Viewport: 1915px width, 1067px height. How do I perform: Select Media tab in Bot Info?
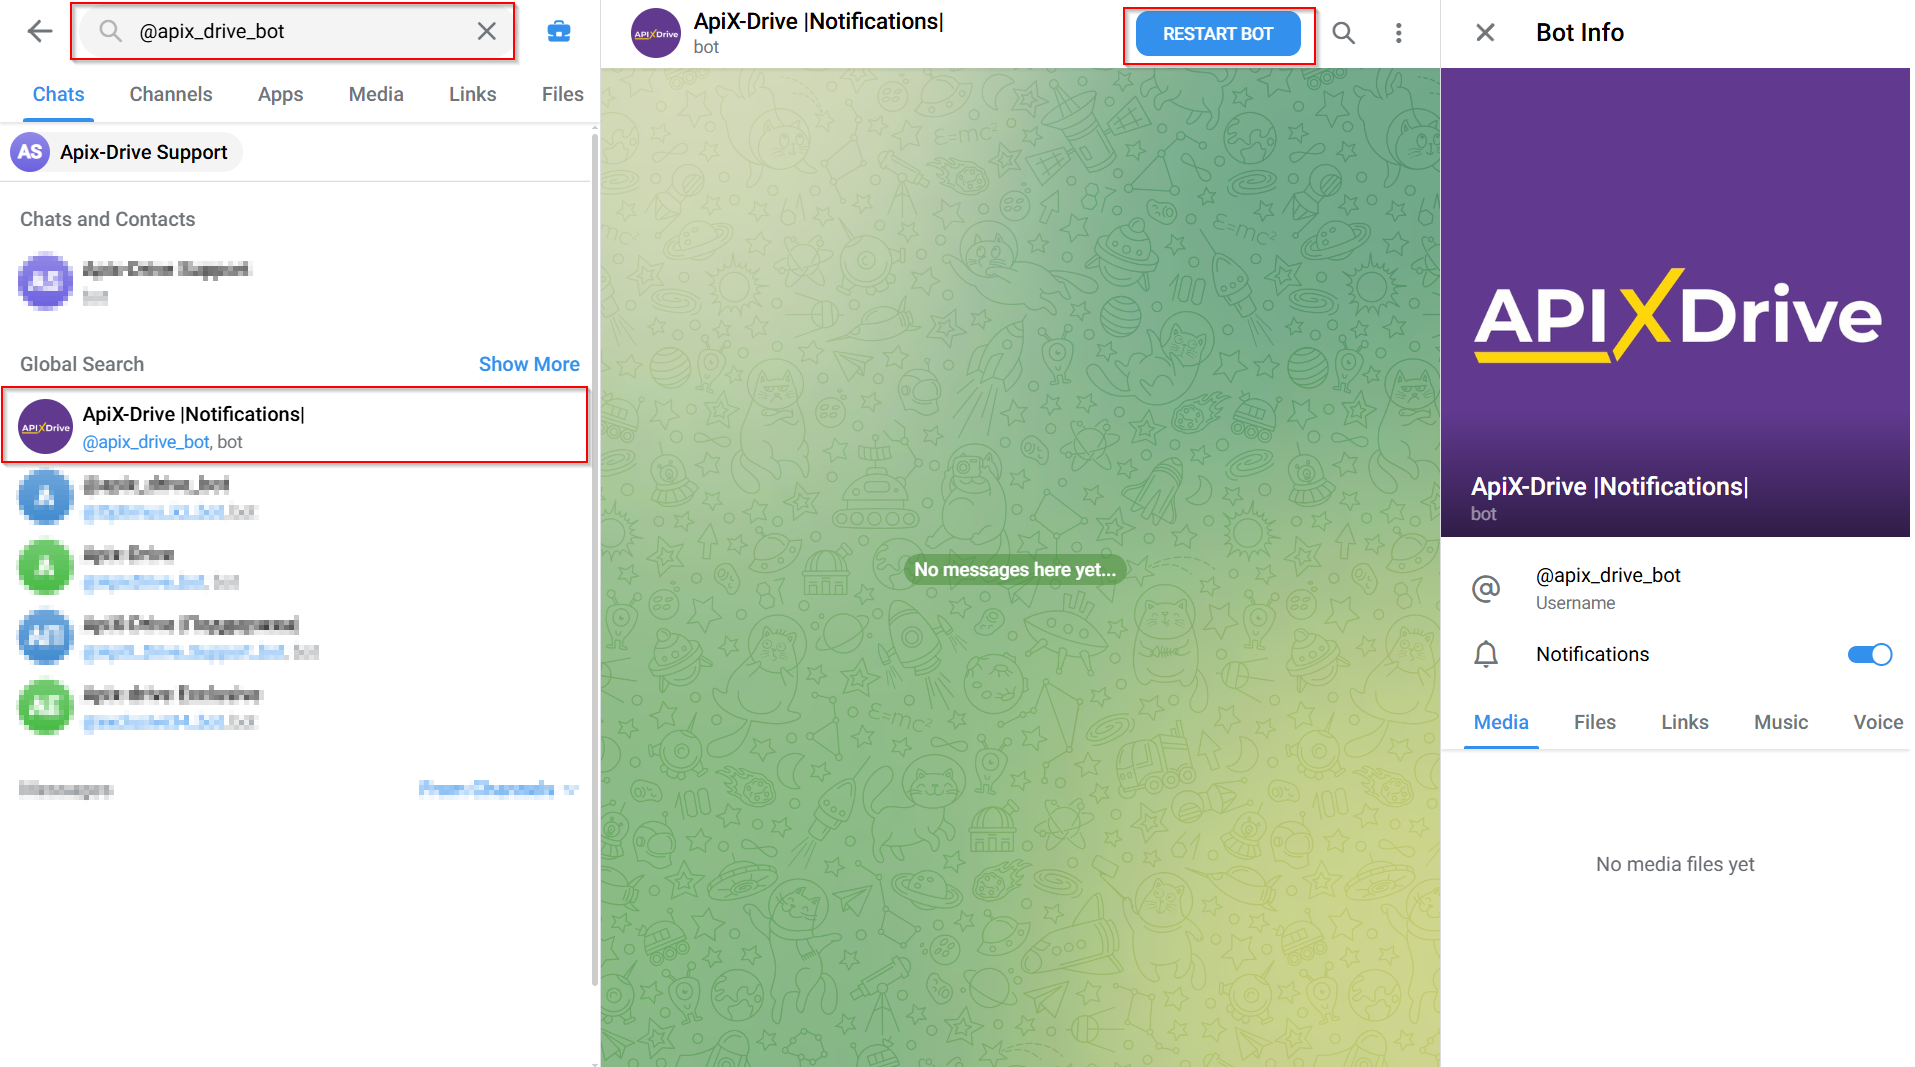(1501, 722)
